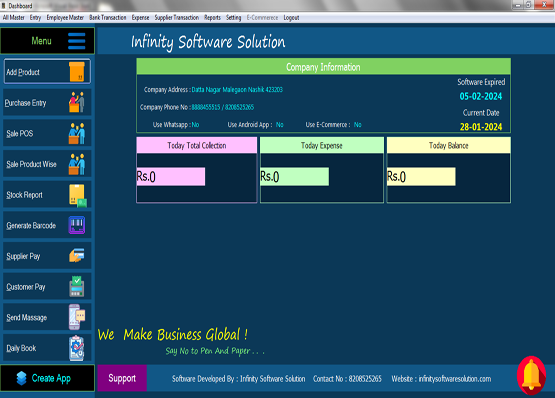Click the Supplier Pay card icon
The image size is (555, 398).
77,255
